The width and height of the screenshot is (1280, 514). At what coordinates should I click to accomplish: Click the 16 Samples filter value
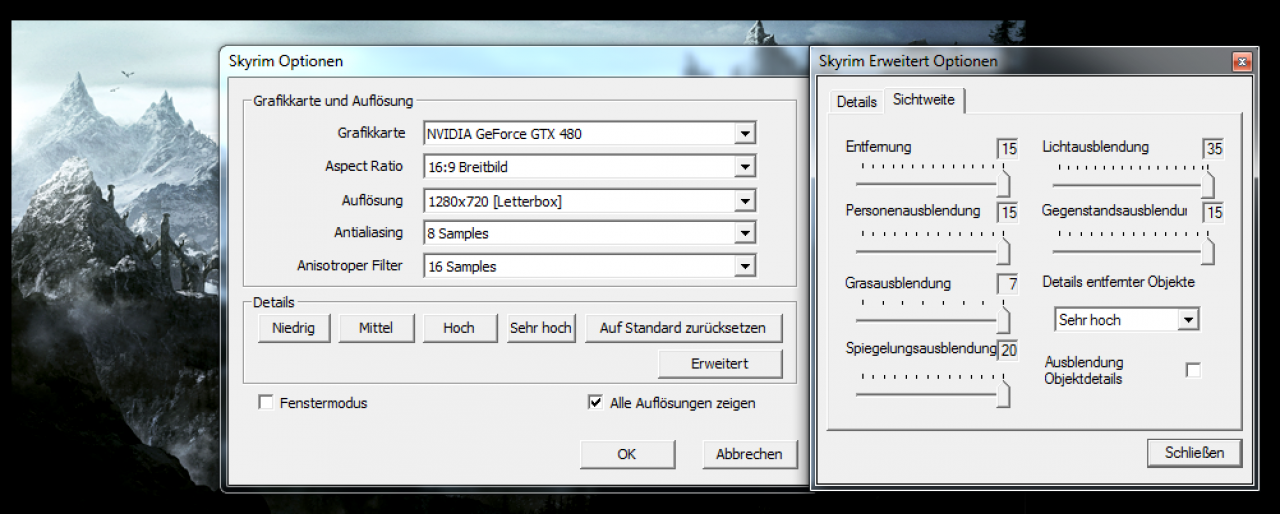point(462,266)
